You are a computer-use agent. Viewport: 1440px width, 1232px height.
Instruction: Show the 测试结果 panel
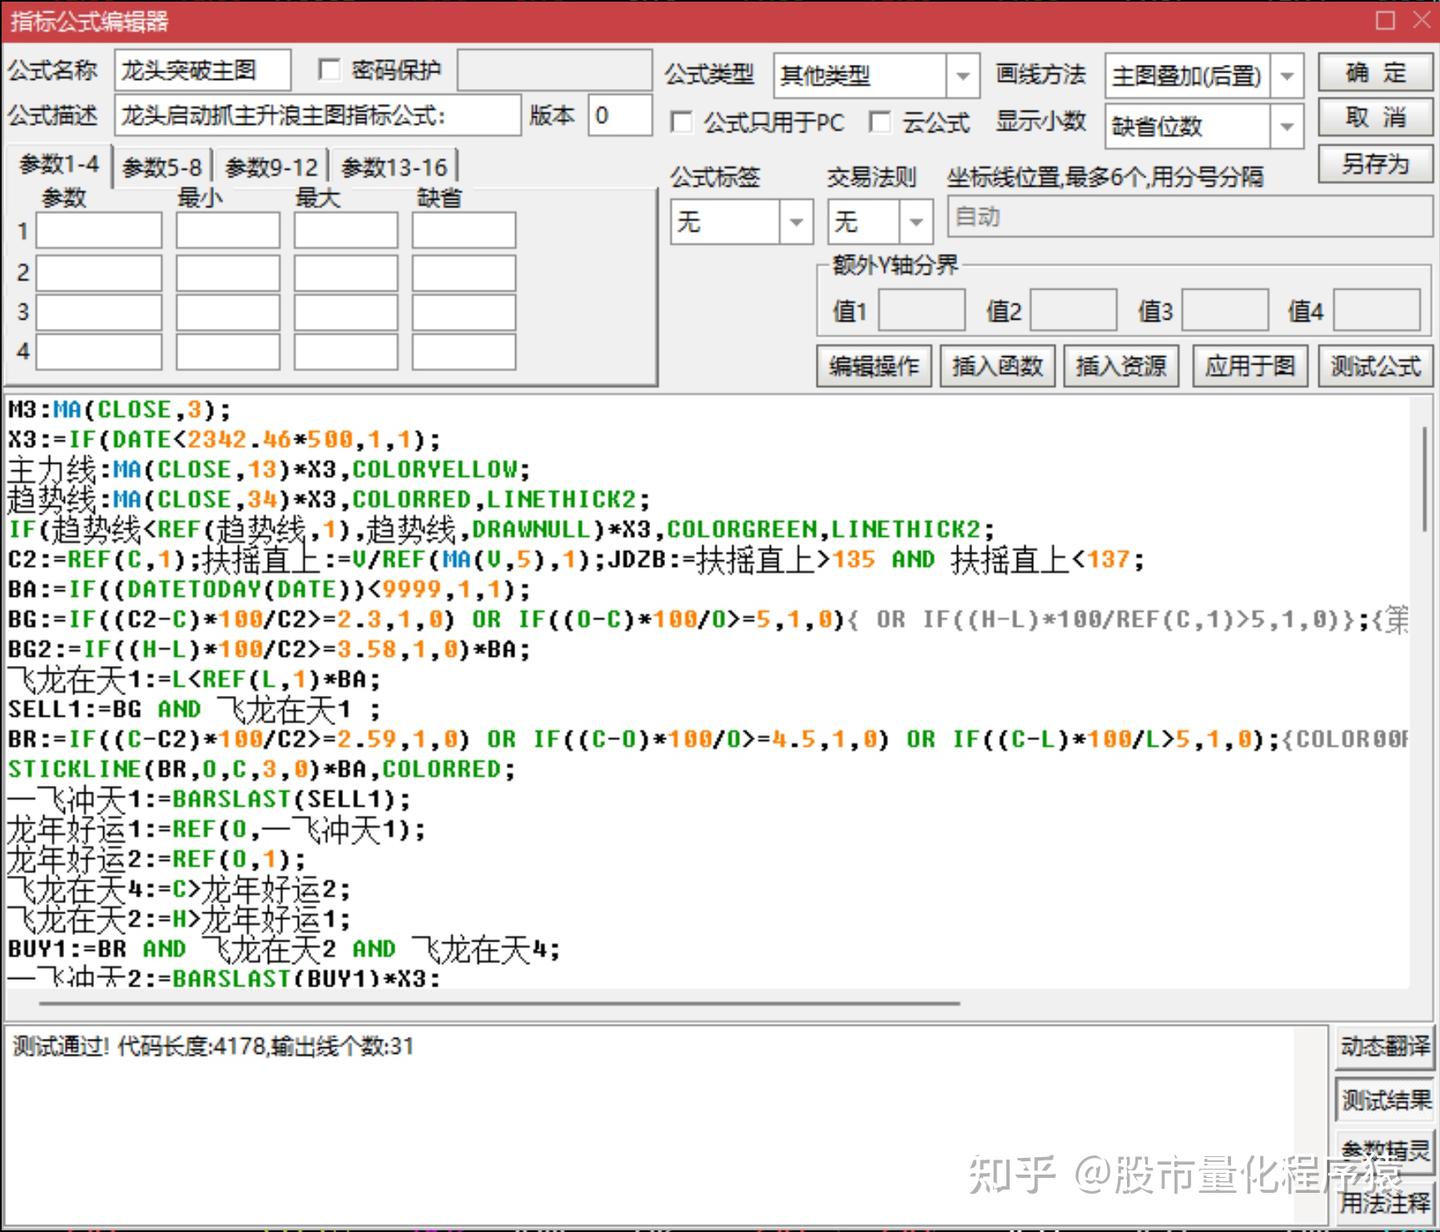(1385, 1100)
